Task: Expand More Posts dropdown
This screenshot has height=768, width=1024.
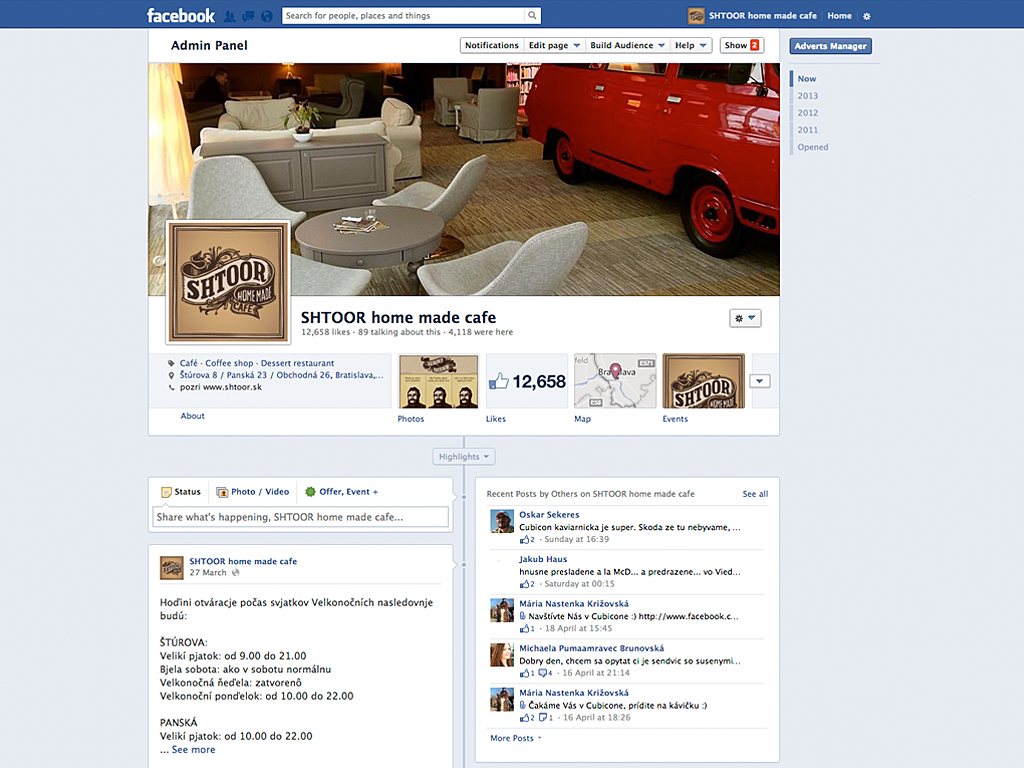Action: [x=516, y=738]
